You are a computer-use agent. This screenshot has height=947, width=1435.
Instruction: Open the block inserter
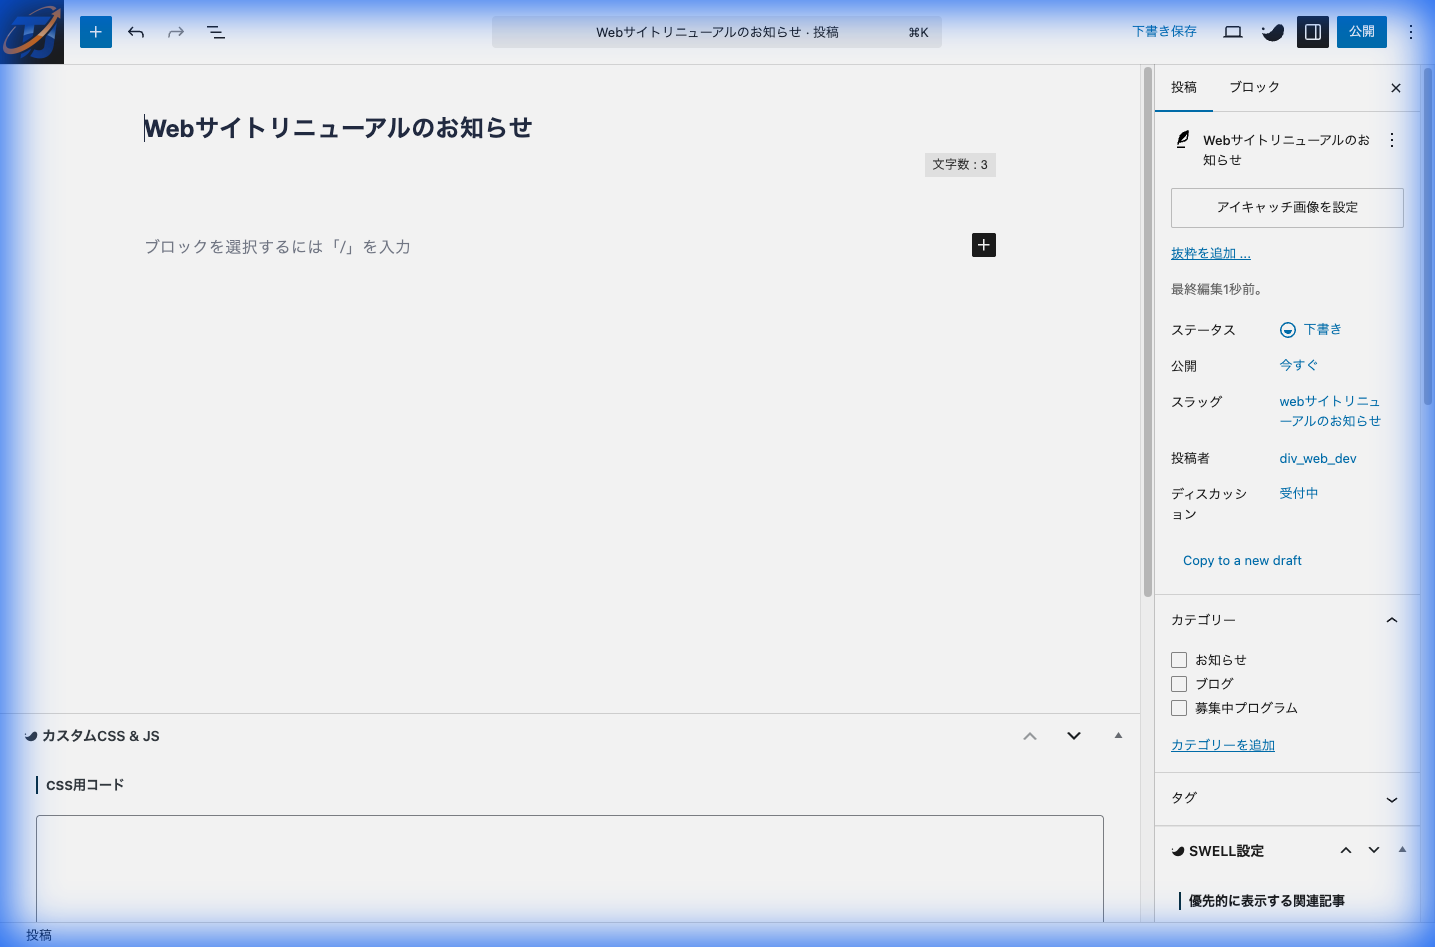click(95, 31)
